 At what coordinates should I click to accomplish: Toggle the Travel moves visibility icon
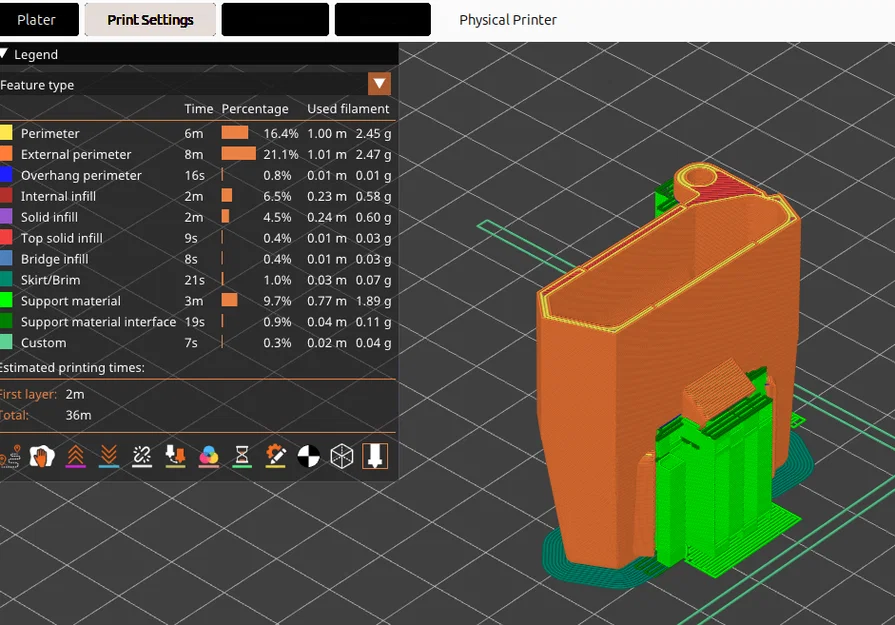click(x=10, y=456)
